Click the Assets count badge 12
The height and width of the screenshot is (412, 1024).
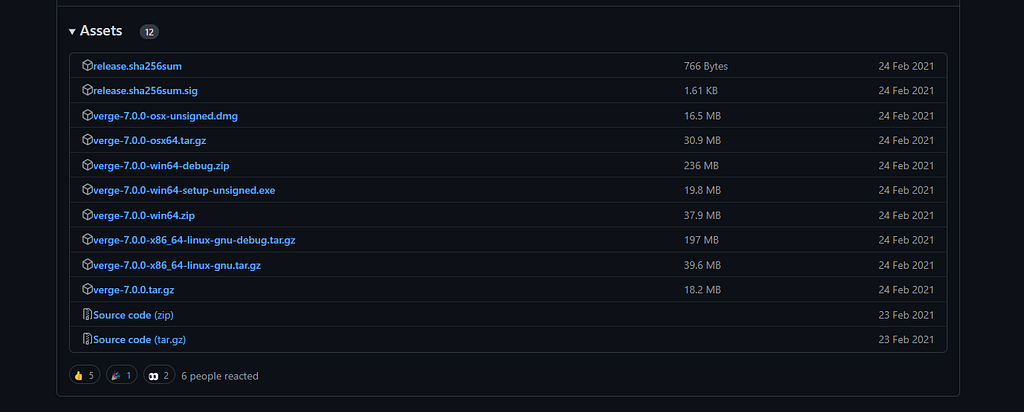150,31
